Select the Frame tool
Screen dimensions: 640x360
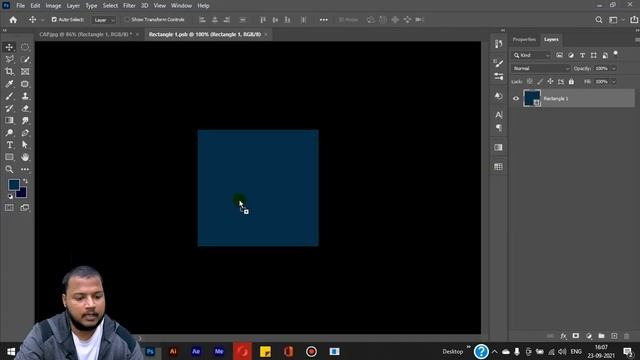pos(25,72)
